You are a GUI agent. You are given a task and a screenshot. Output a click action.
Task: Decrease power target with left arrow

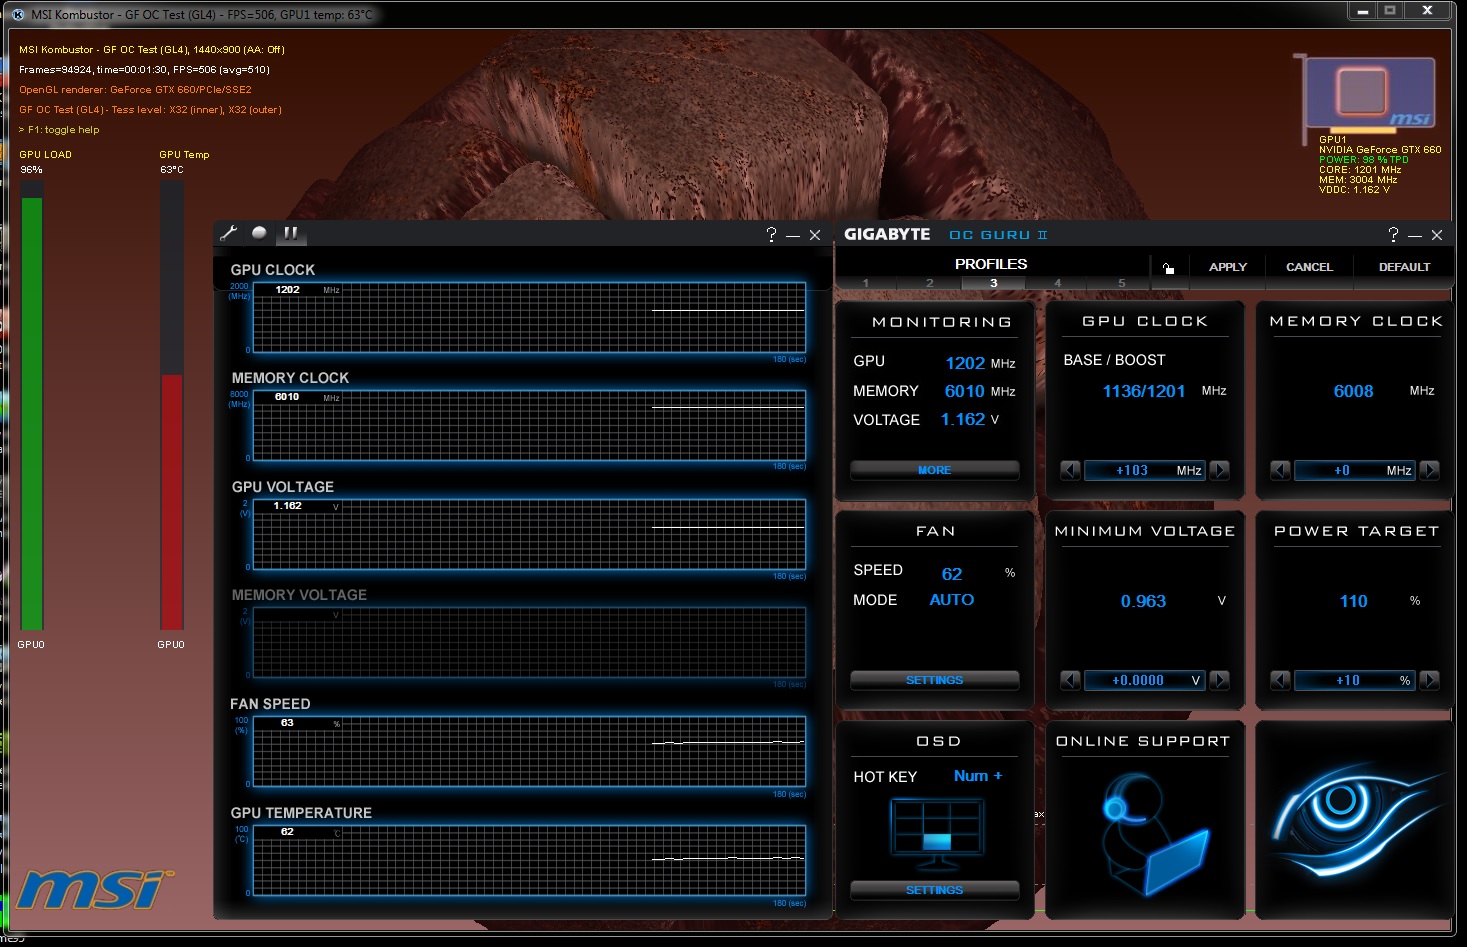1280,680
